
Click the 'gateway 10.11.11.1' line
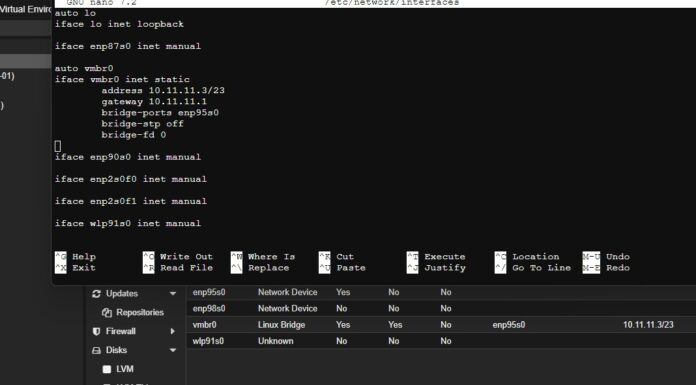click(154, 102)
